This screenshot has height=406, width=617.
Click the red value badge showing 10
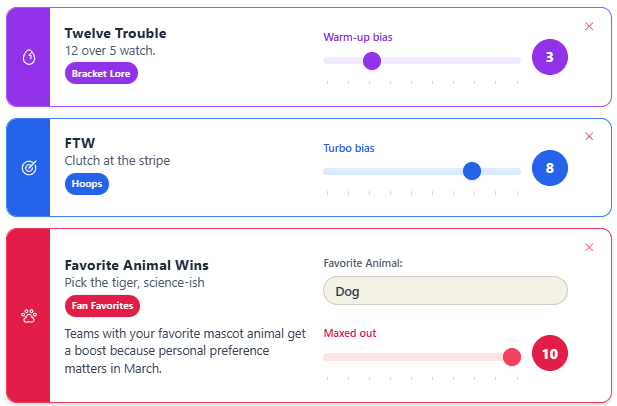549,353
